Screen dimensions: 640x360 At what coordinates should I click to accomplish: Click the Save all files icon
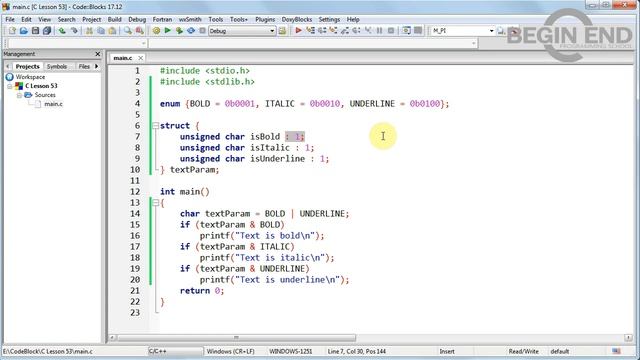pos(47,31)
